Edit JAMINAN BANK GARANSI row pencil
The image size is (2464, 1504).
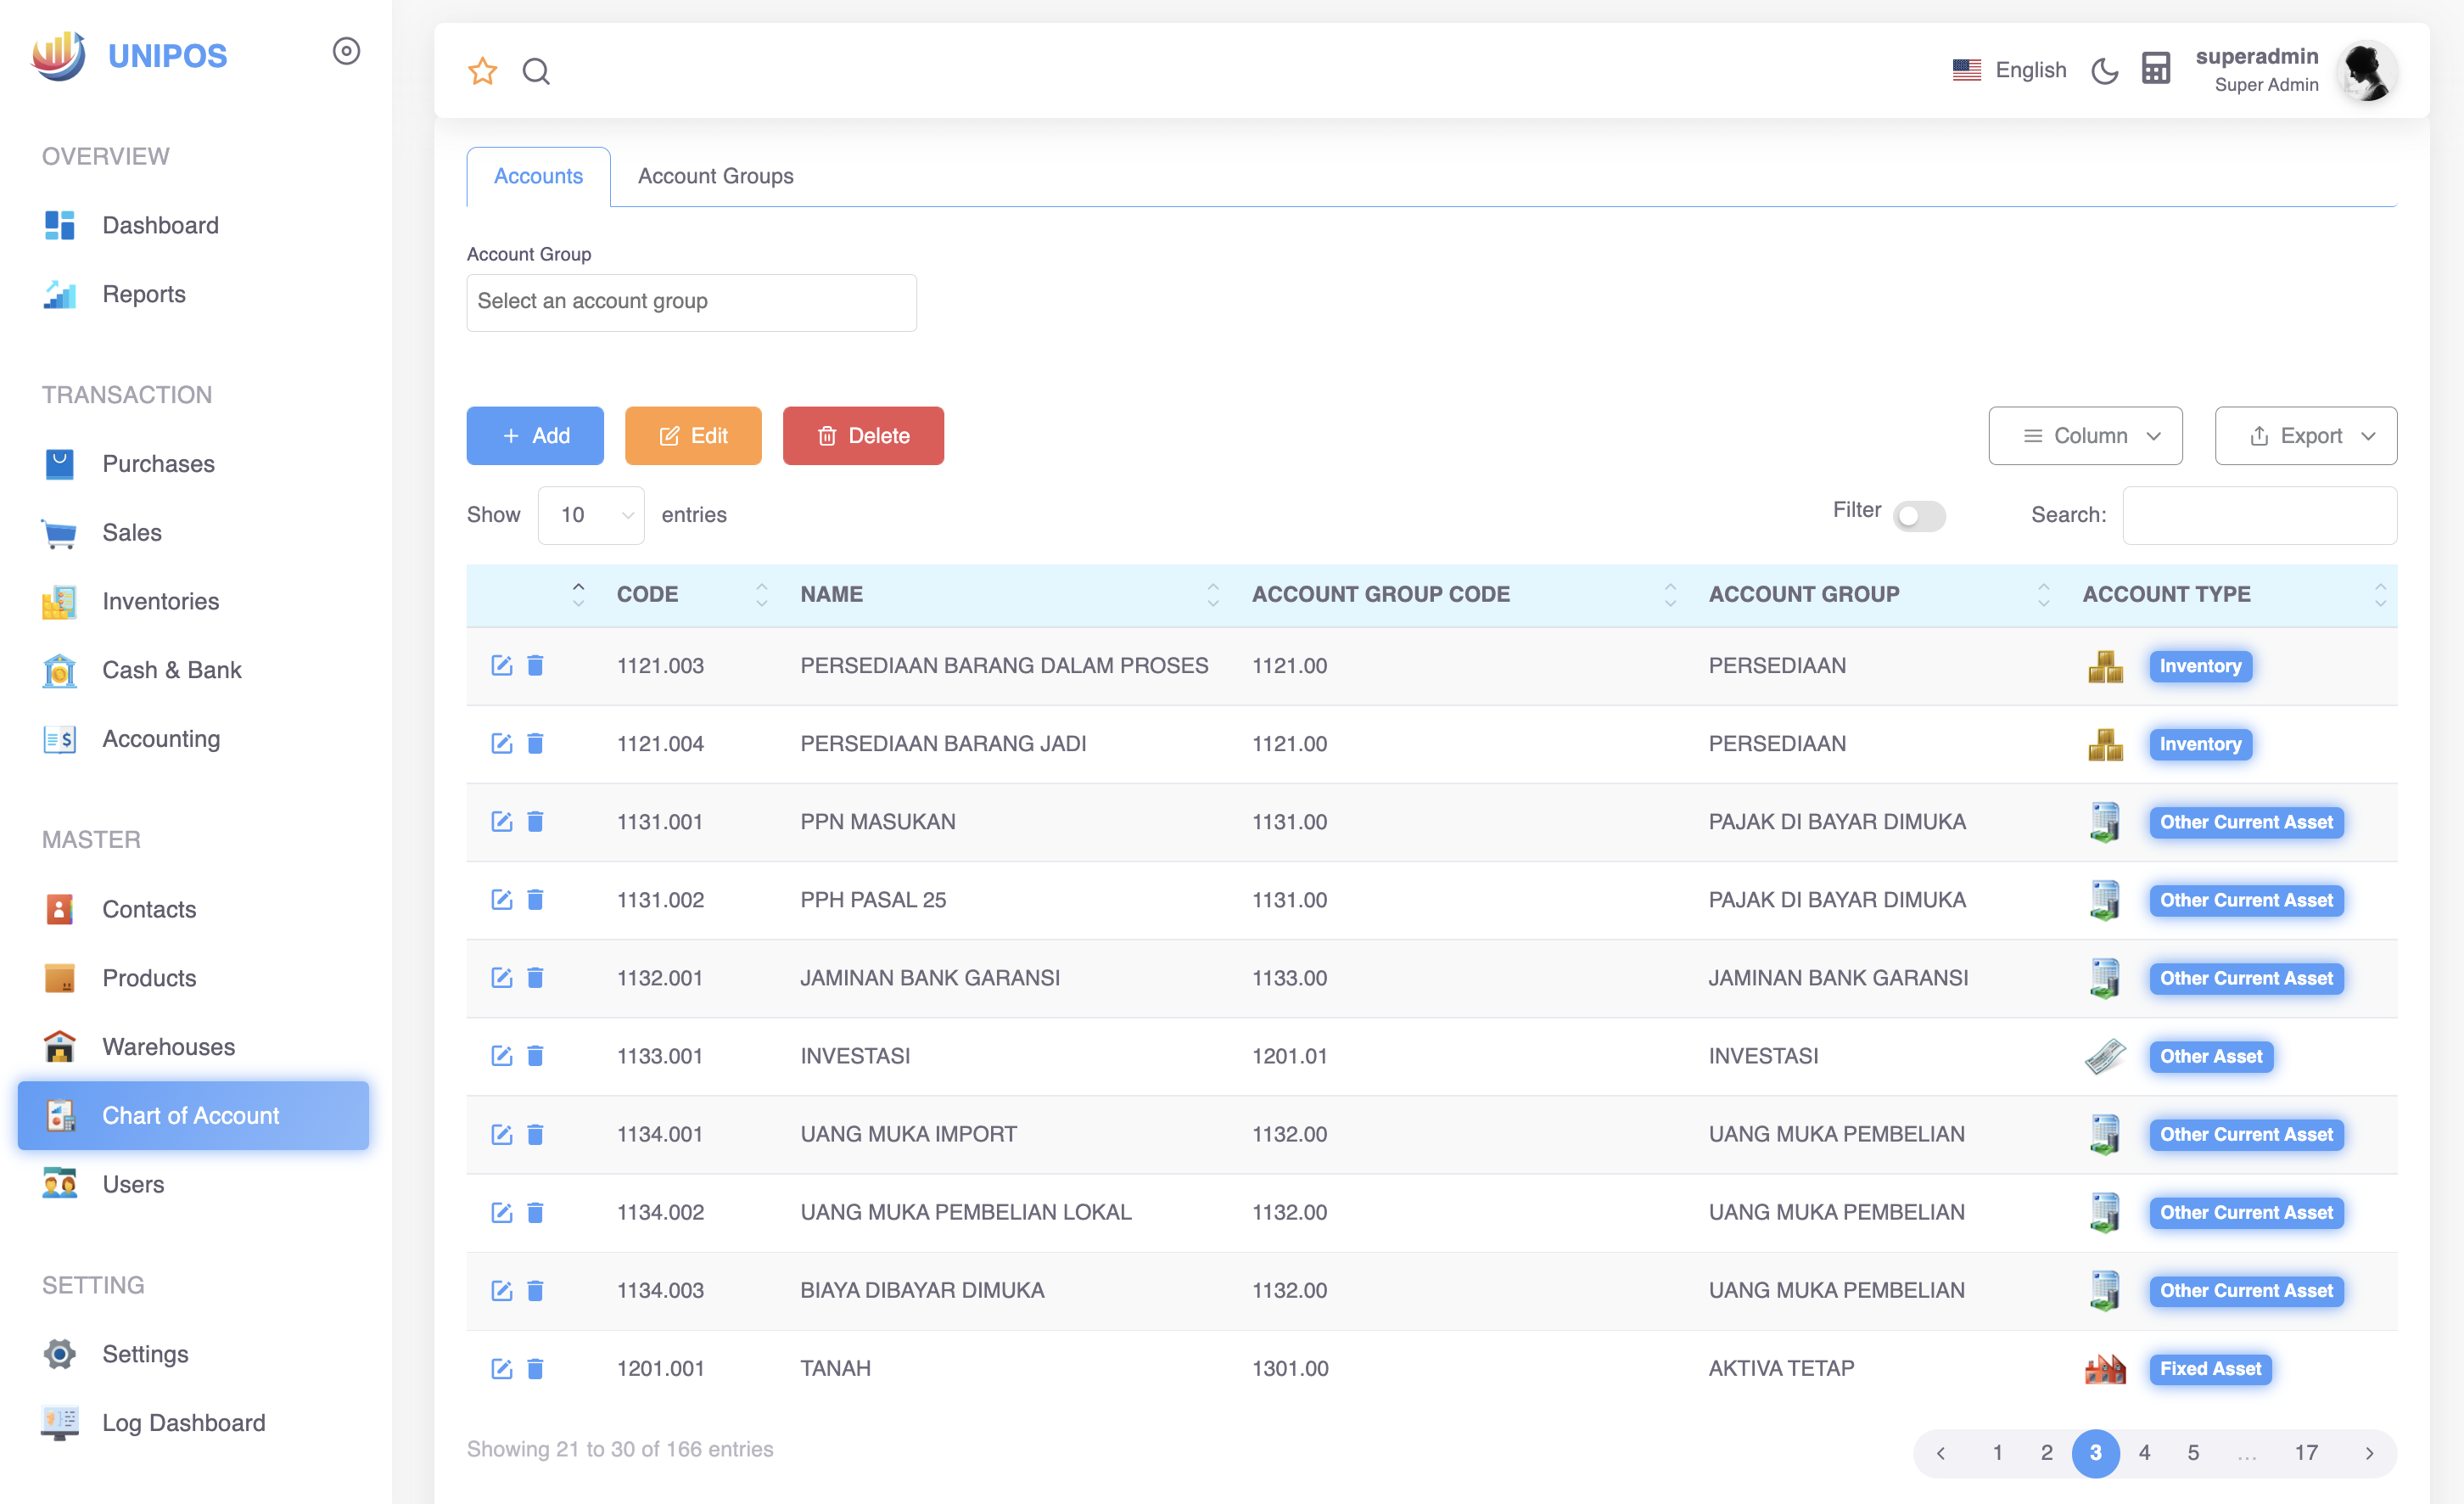502,977
